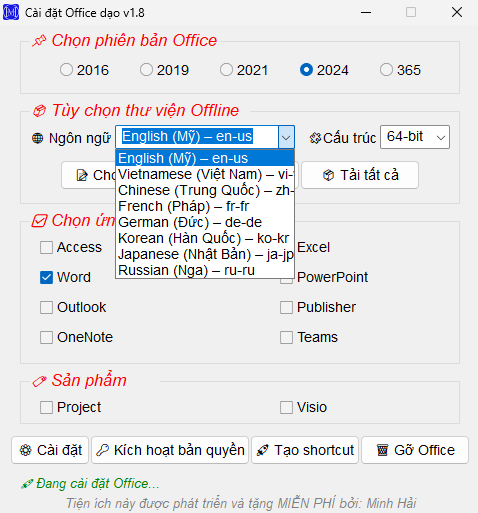Screen dimensions: 478x513
Task: Click the language combo box text field
Action: pos(197,137)
